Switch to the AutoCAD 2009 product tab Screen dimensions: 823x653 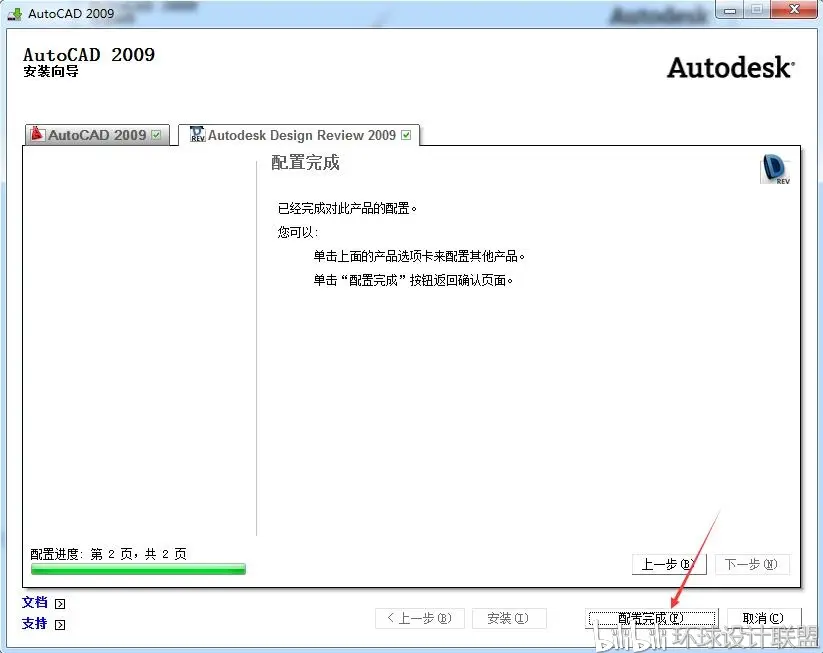97,135
